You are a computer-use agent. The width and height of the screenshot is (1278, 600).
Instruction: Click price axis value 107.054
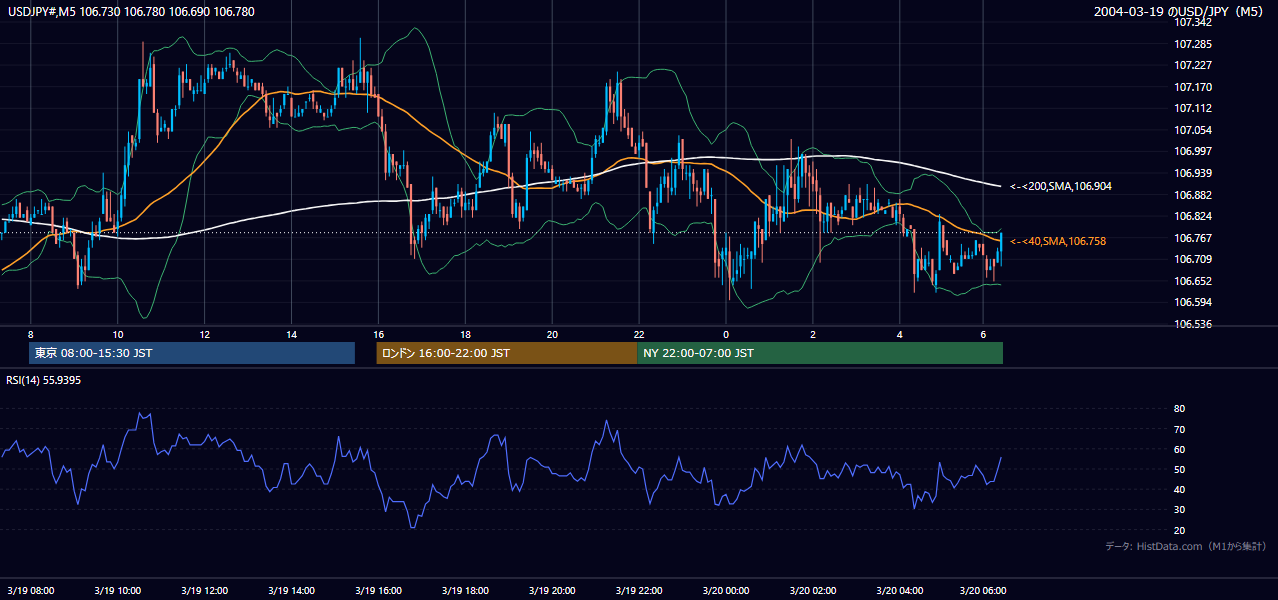point(1193,130)
